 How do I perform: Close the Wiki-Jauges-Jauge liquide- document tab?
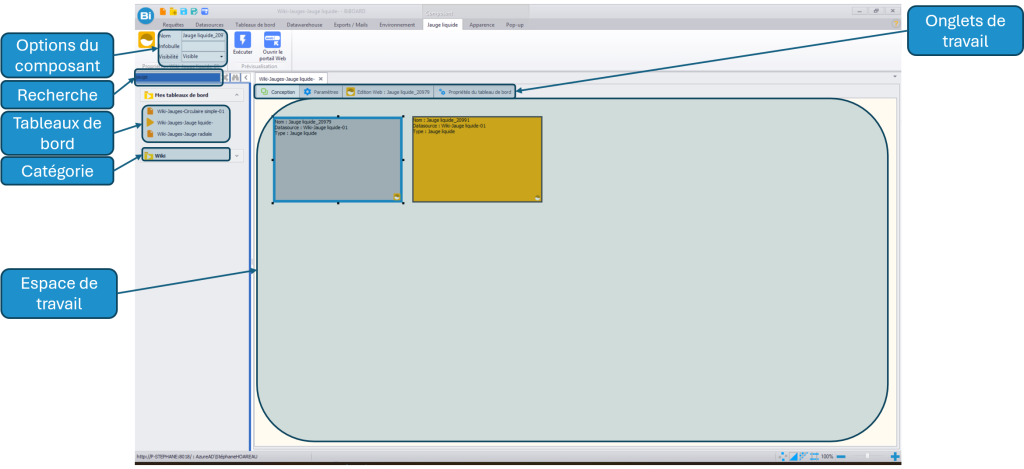321,78
